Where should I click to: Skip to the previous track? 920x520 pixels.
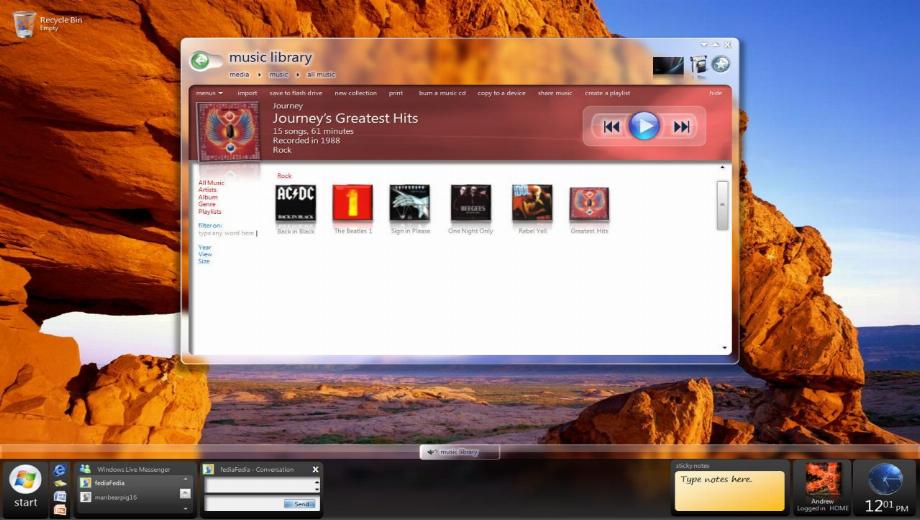pyautogui.click(x=611, y=127)
